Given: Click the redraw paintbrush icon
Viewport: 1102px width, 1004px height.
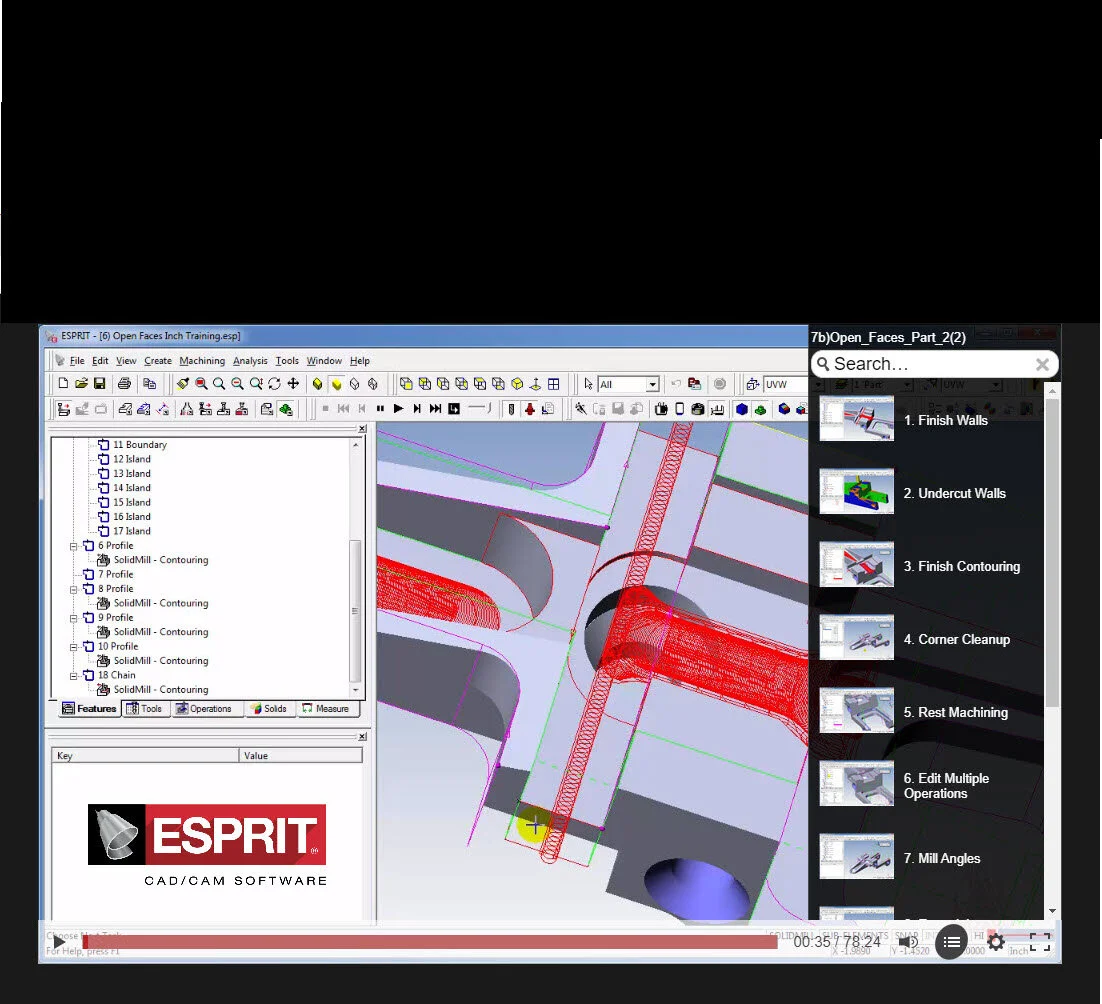Looking at the screenshot, I should click(x=183, y=384).
